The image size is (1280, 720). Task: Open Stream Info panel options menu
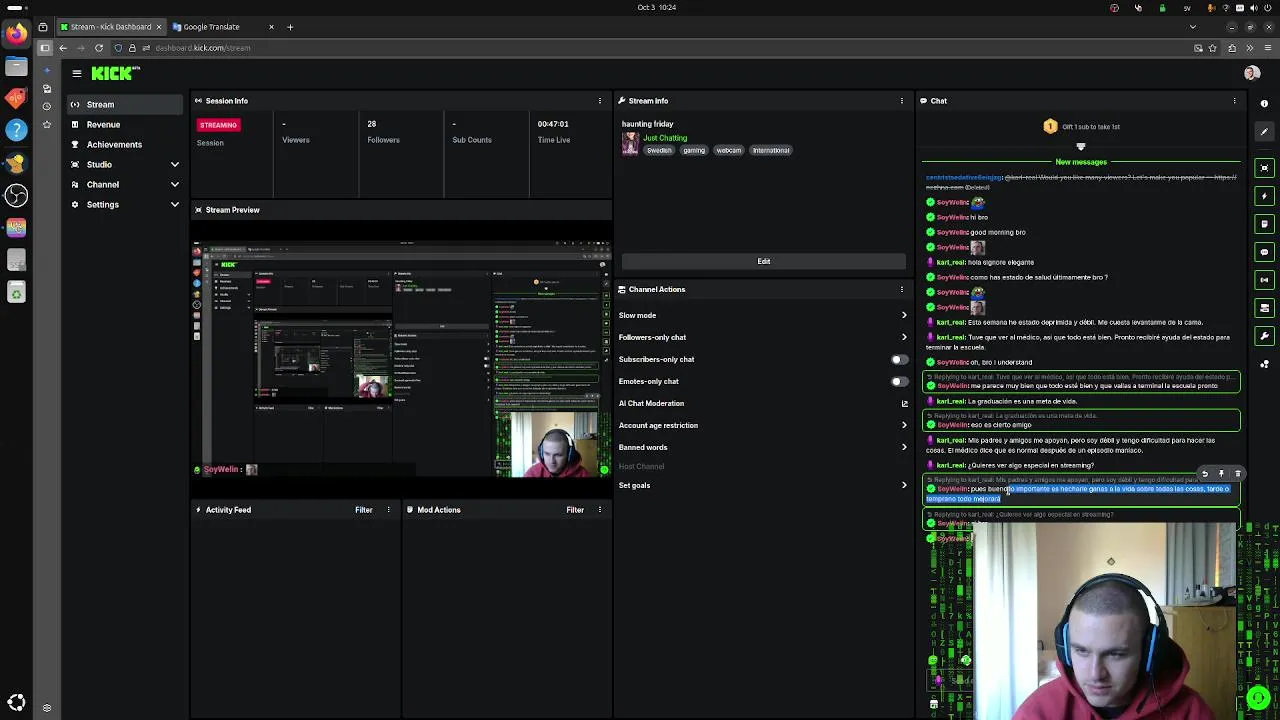901,101
